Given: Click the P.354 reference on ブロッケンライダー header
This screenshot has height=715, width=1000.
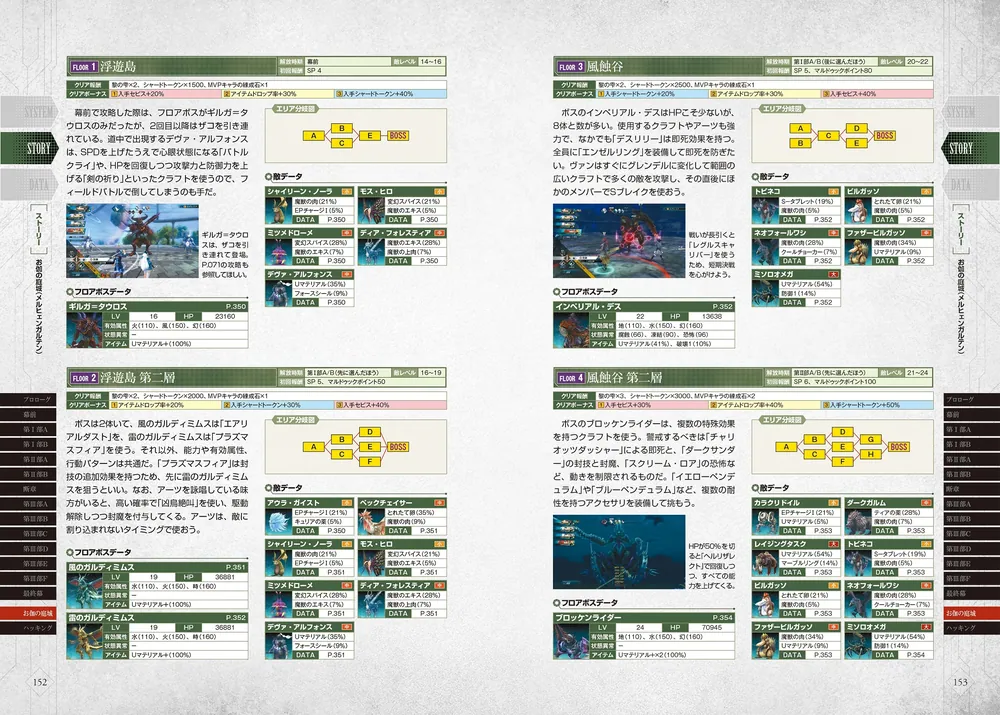Looking at the screenshot, I should pos(723,617).
